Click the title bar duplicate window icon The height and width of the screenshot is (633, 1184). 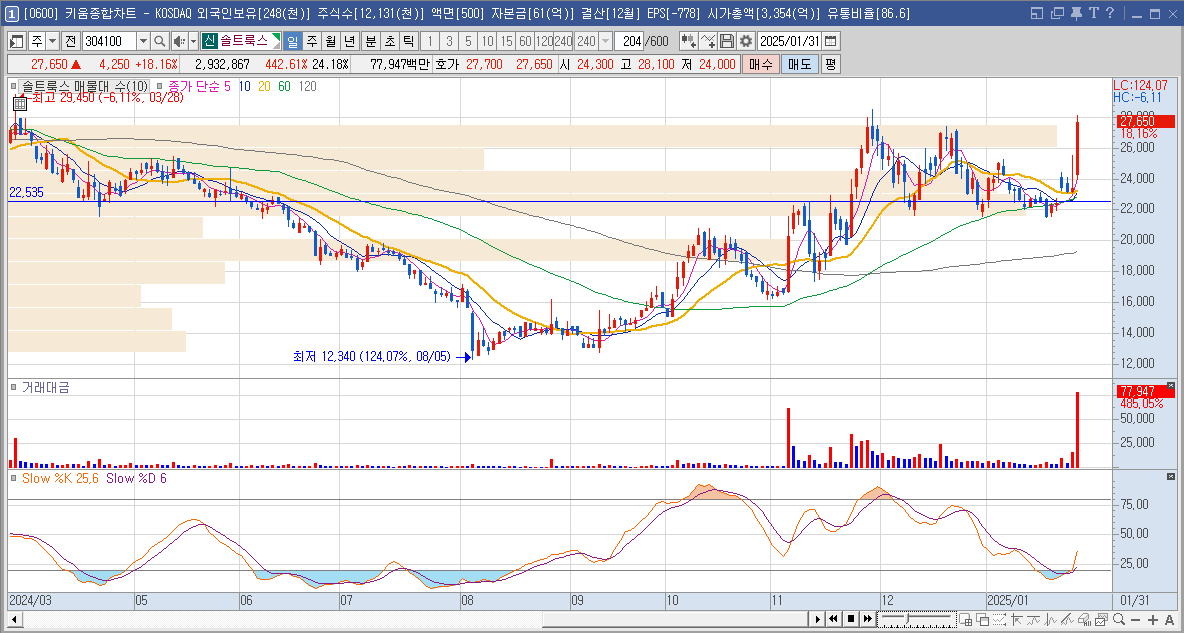click(x=1057, y=13)
